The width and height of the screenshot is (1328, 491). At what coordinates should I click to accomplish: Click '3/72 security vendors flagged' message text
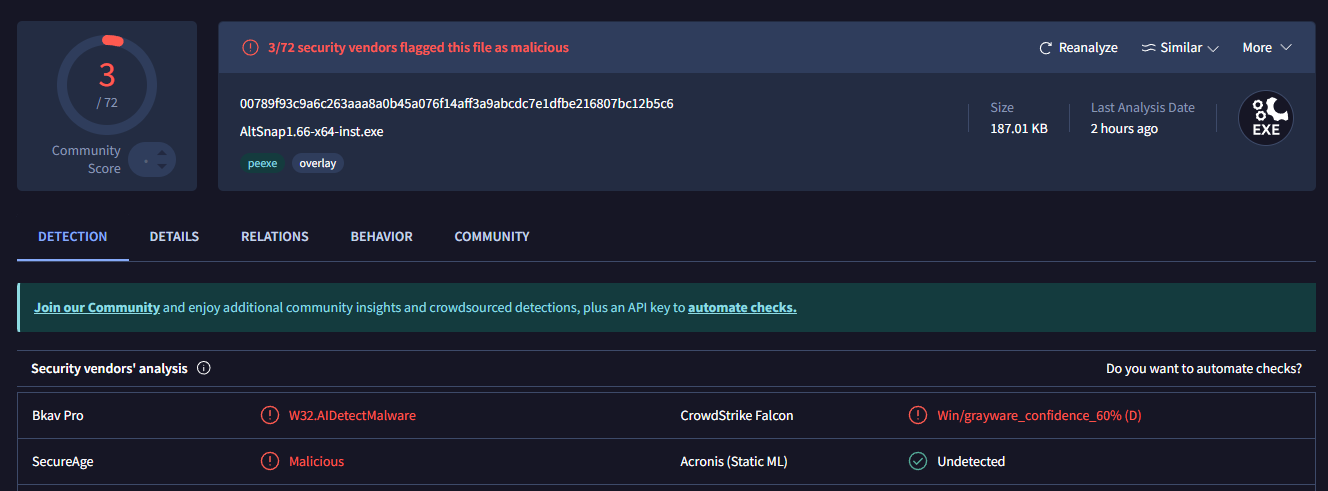418,47
